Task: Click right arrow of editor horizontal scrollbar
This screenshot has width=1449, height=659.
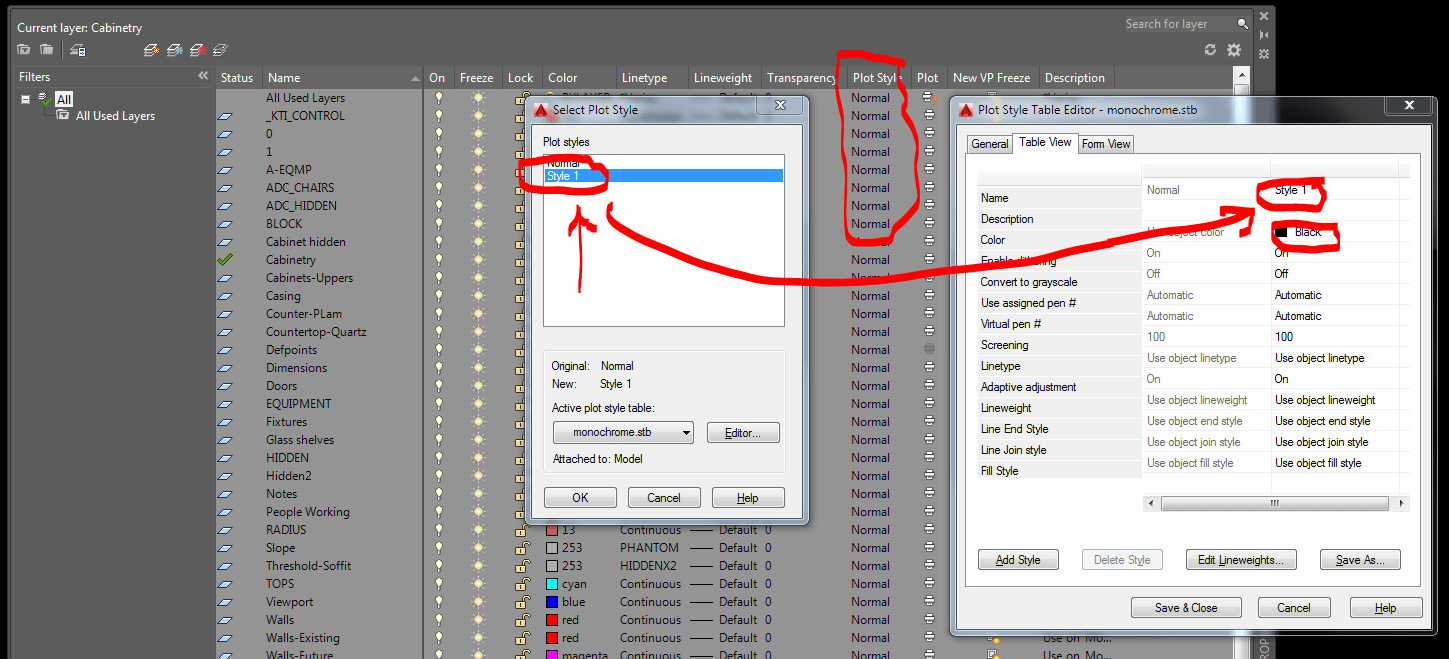Action: pyautogui.click(x=1403, y=504)
